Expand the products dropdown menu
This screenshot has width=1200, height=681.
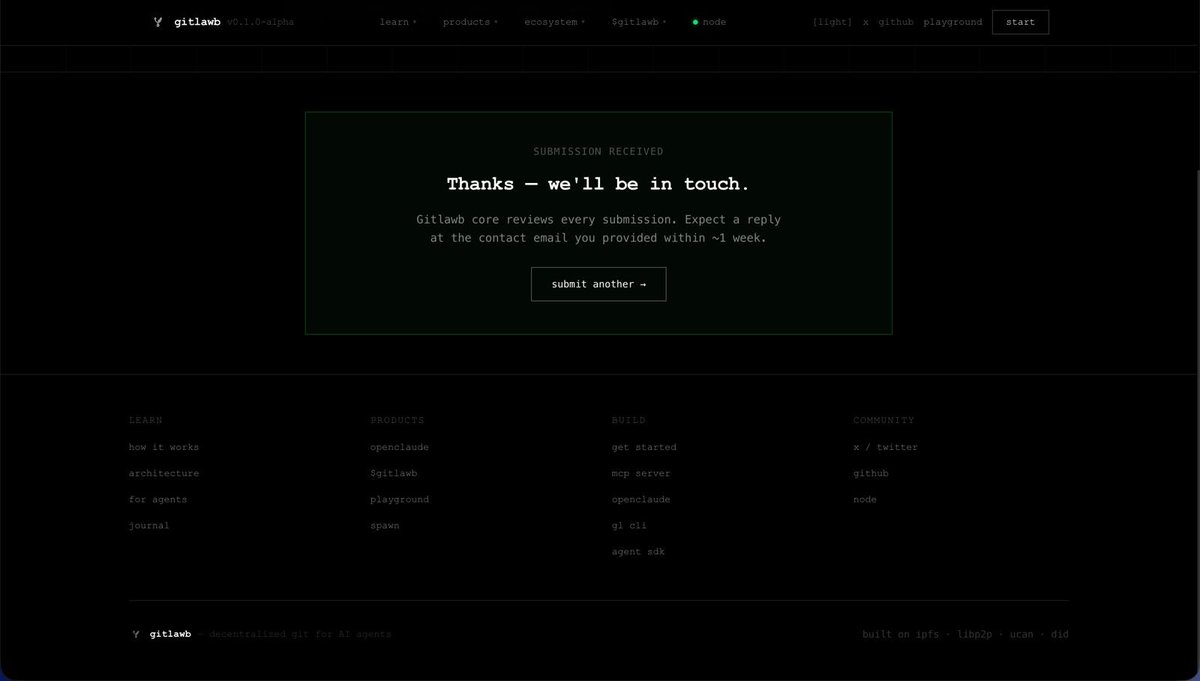click(x=470, y=22)
